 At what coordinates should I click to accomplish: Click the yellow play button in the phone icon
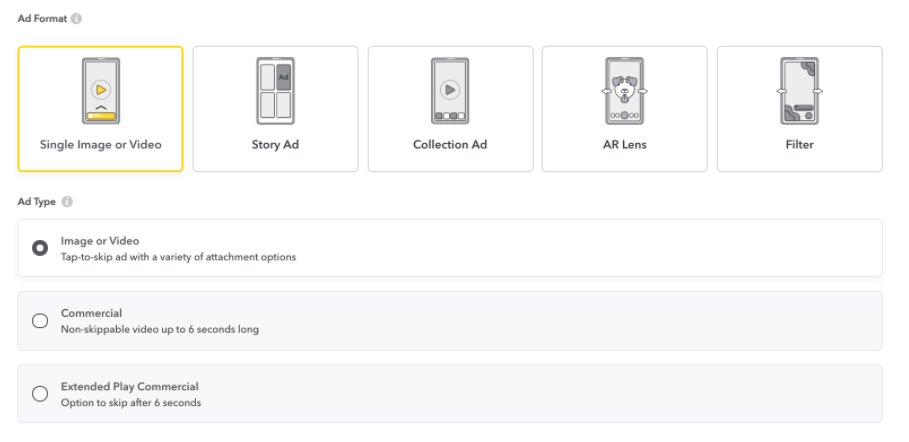tap(101, 90)
